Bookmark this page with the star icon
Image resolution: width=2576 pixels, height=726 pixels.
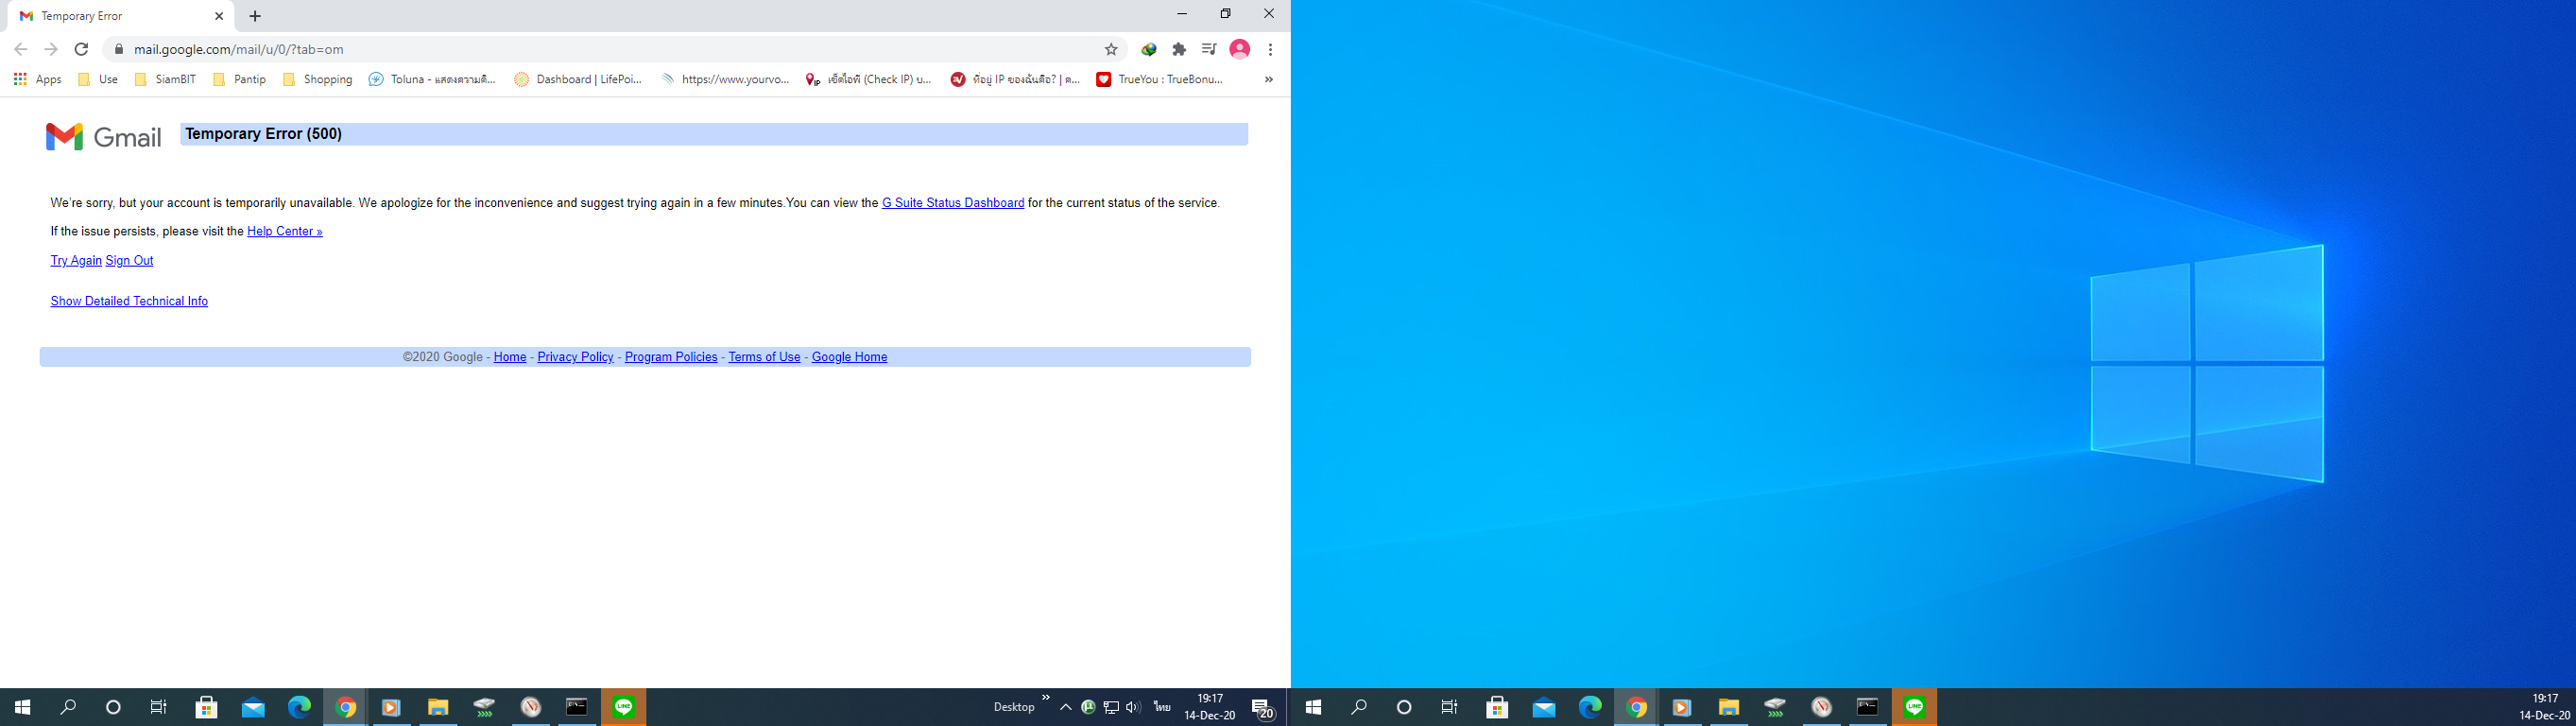point(1111,49)
